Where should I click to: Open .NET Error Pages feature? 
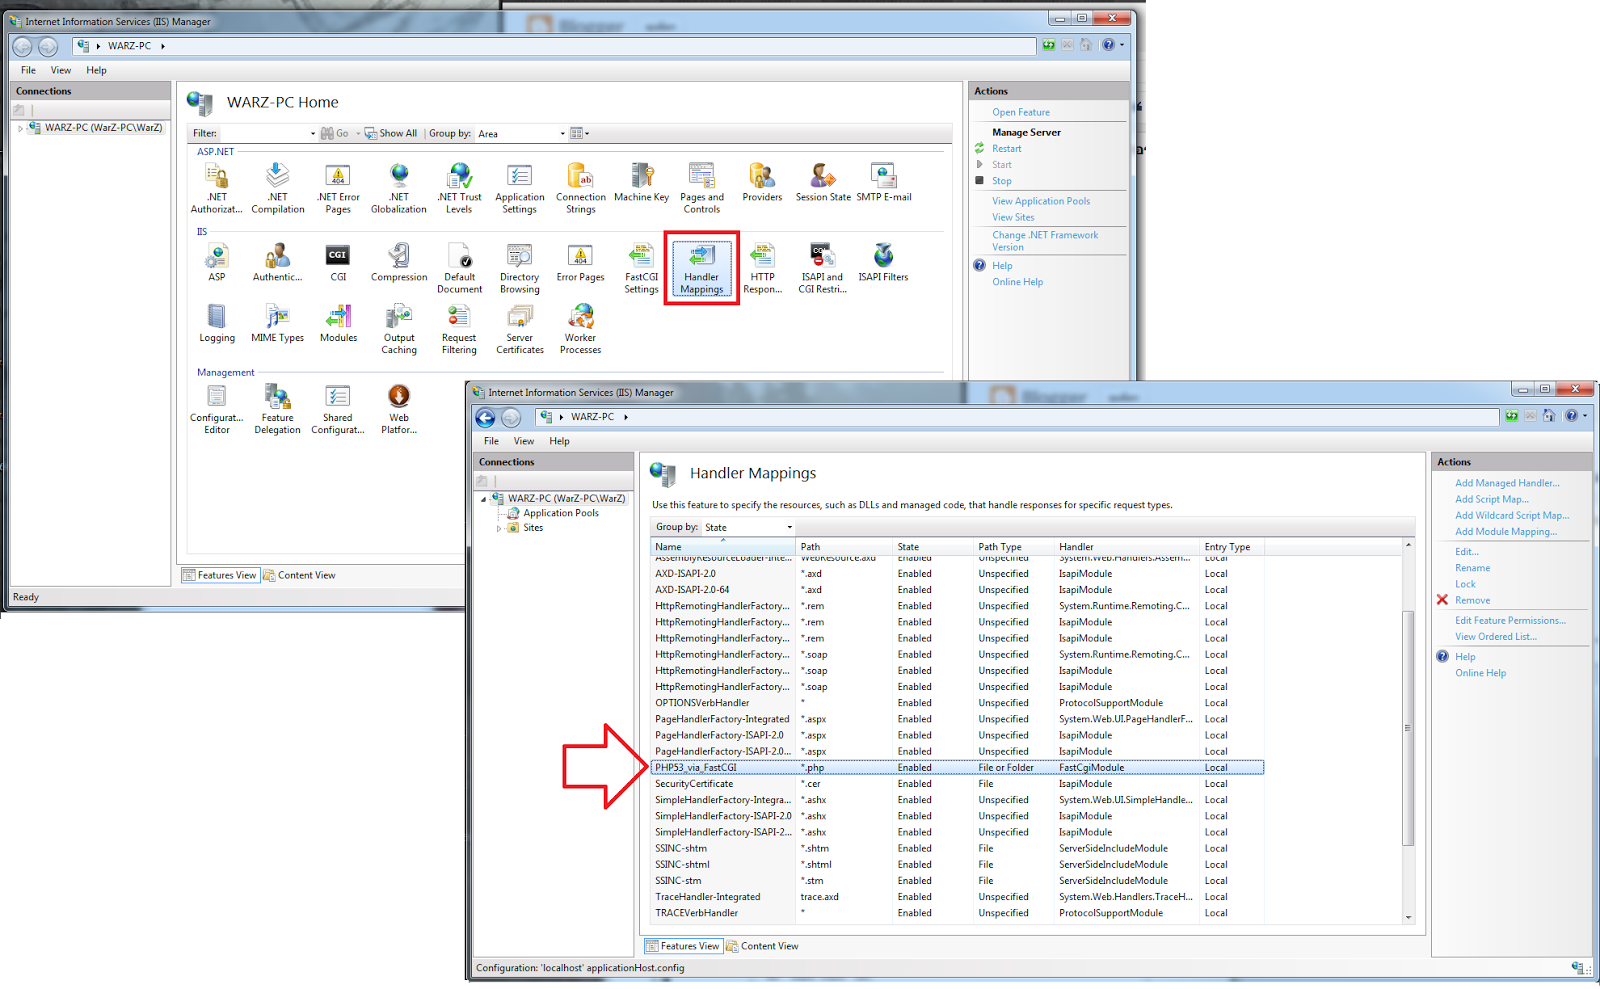(x=338, y=188)
